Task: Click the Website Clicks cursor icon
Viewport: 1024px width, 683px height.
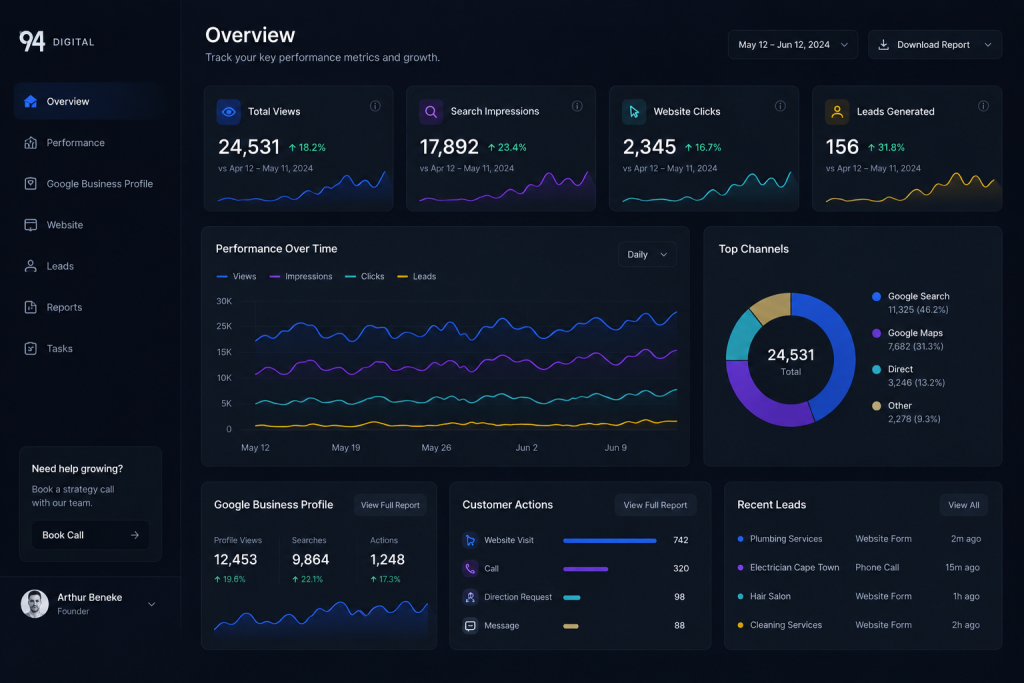Action: point(634,112)
